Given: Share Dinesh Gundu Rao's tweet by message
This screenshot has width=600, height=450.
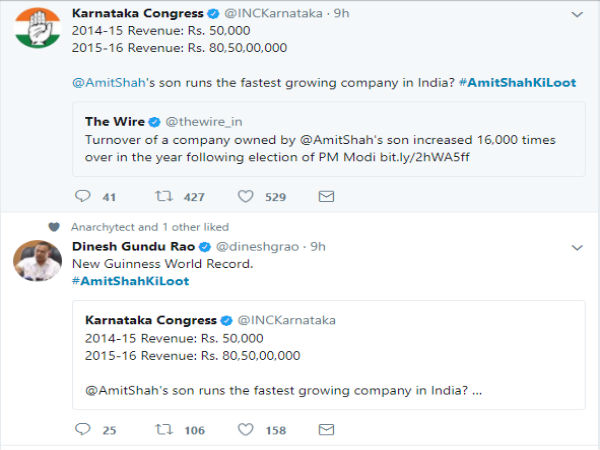Looking at the screenshot, I should (326, 430).
